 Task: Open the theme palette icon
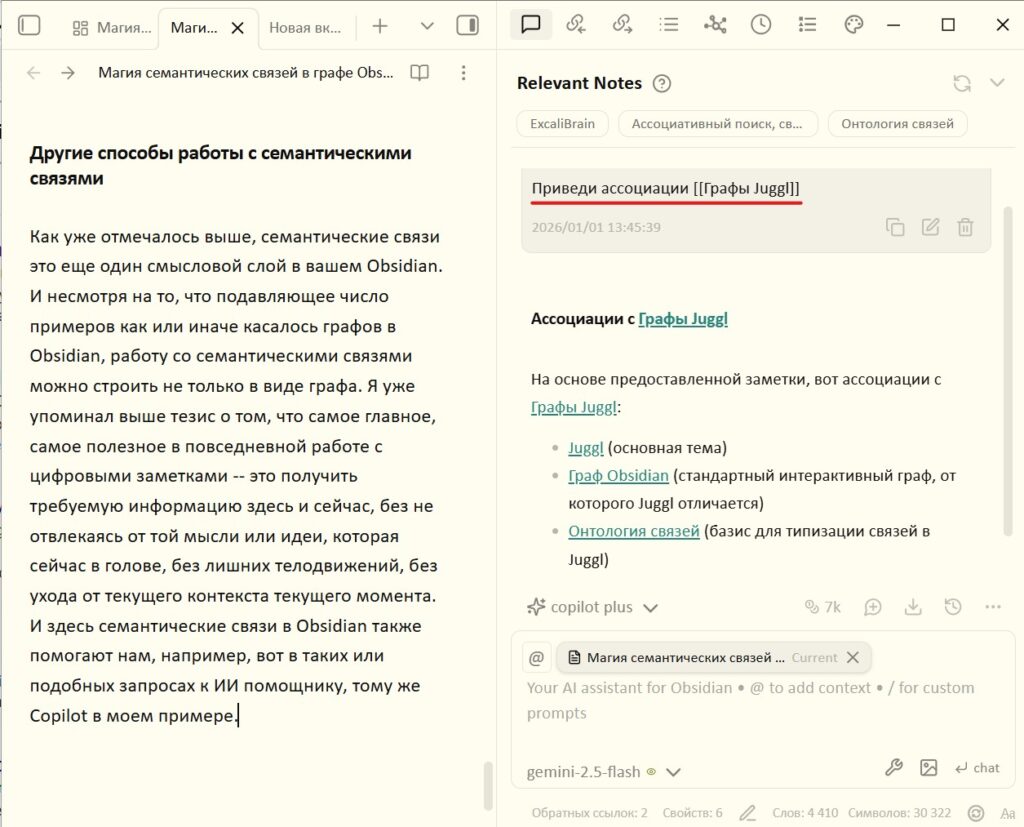click(x=853, y=25)
